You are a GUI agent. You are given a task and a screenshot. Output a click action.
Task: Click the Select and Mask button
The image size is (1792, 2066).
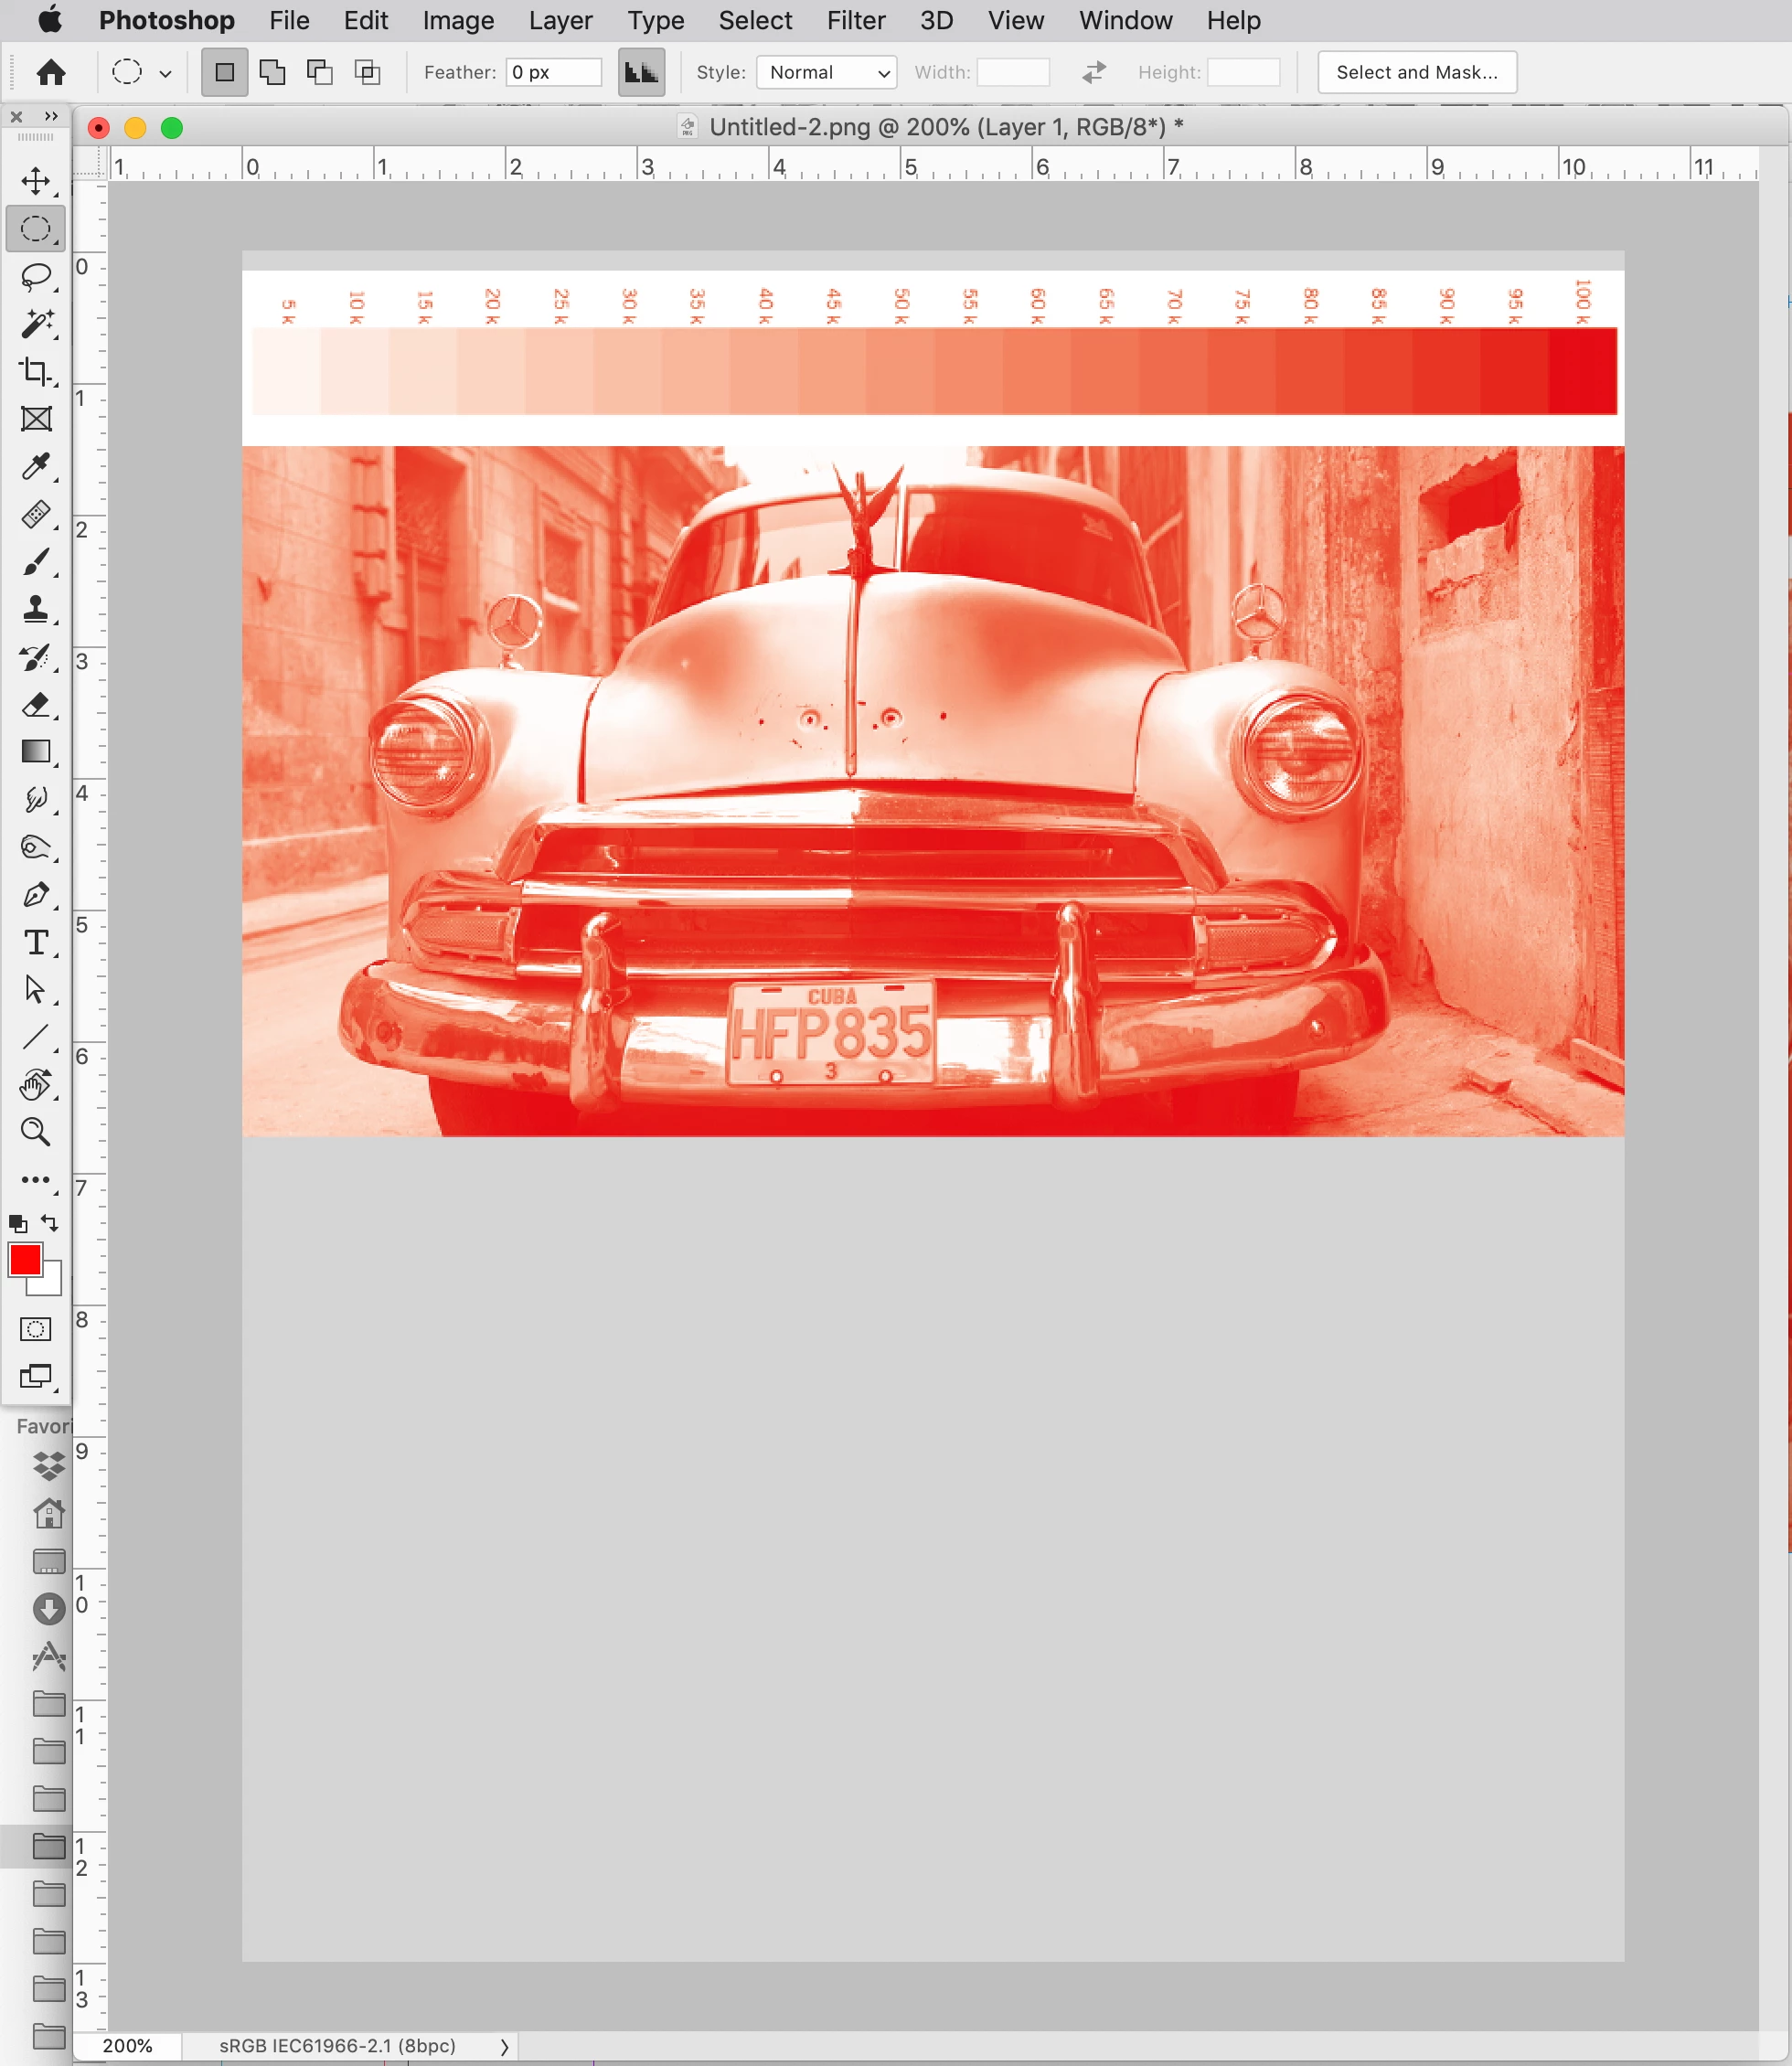[1416, 72]
